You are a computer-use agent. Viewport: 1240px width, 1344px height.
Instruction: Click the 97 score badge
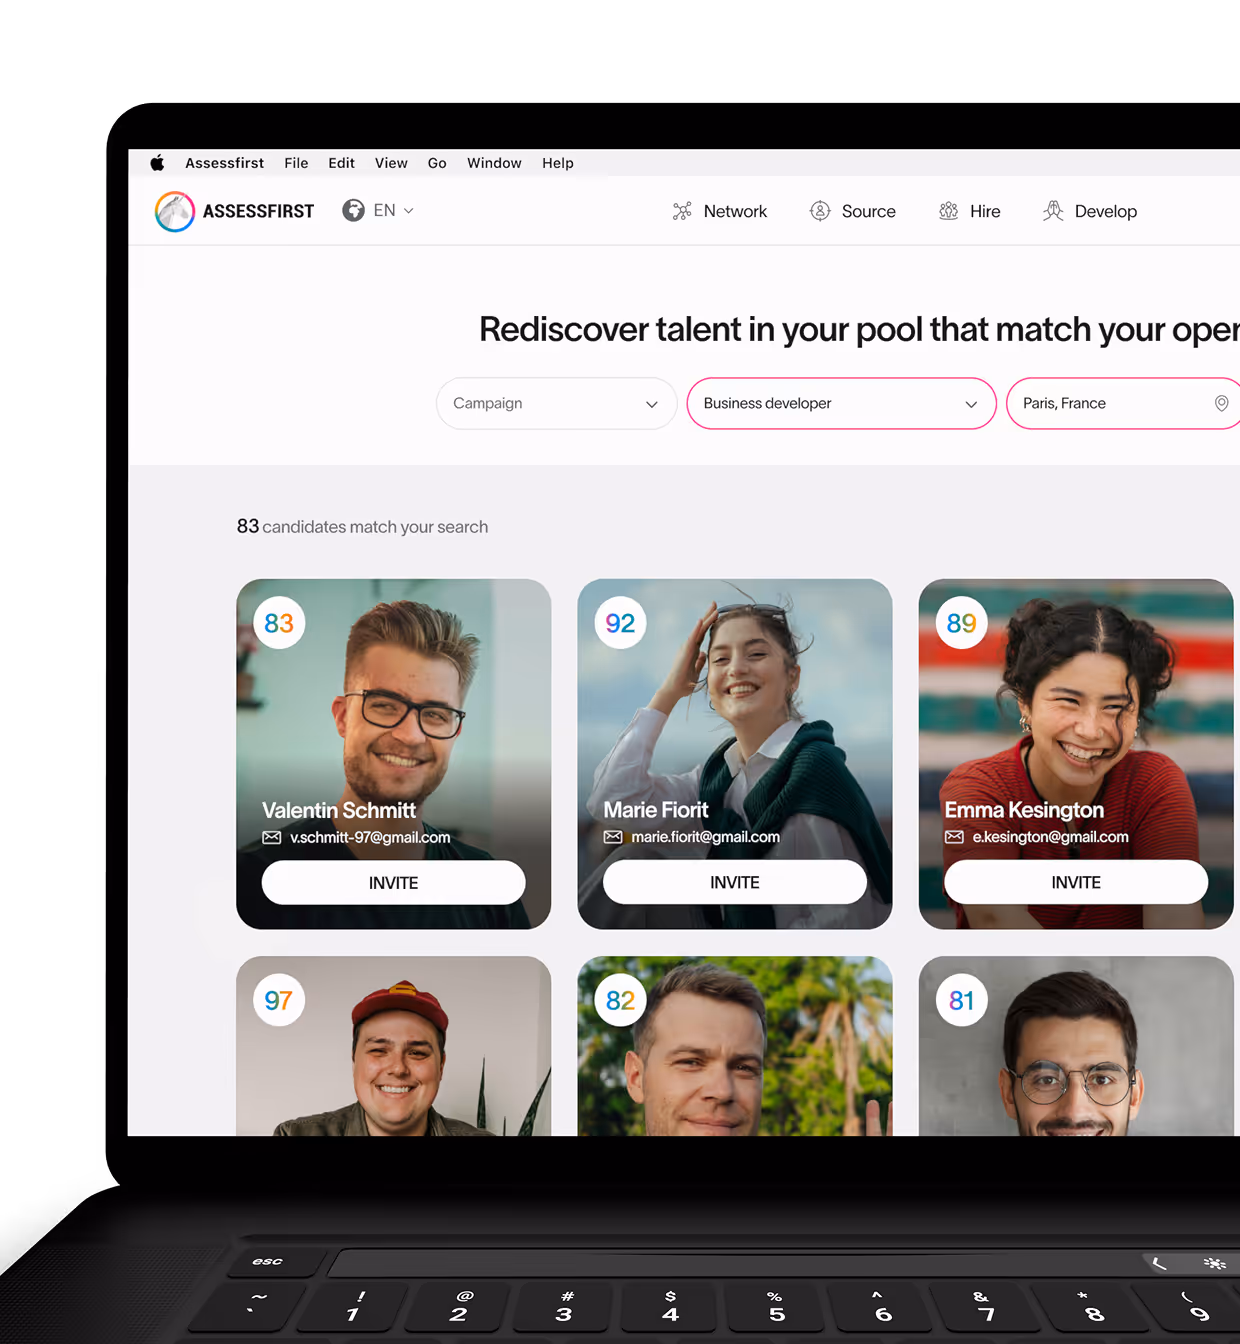[279, 1000]
